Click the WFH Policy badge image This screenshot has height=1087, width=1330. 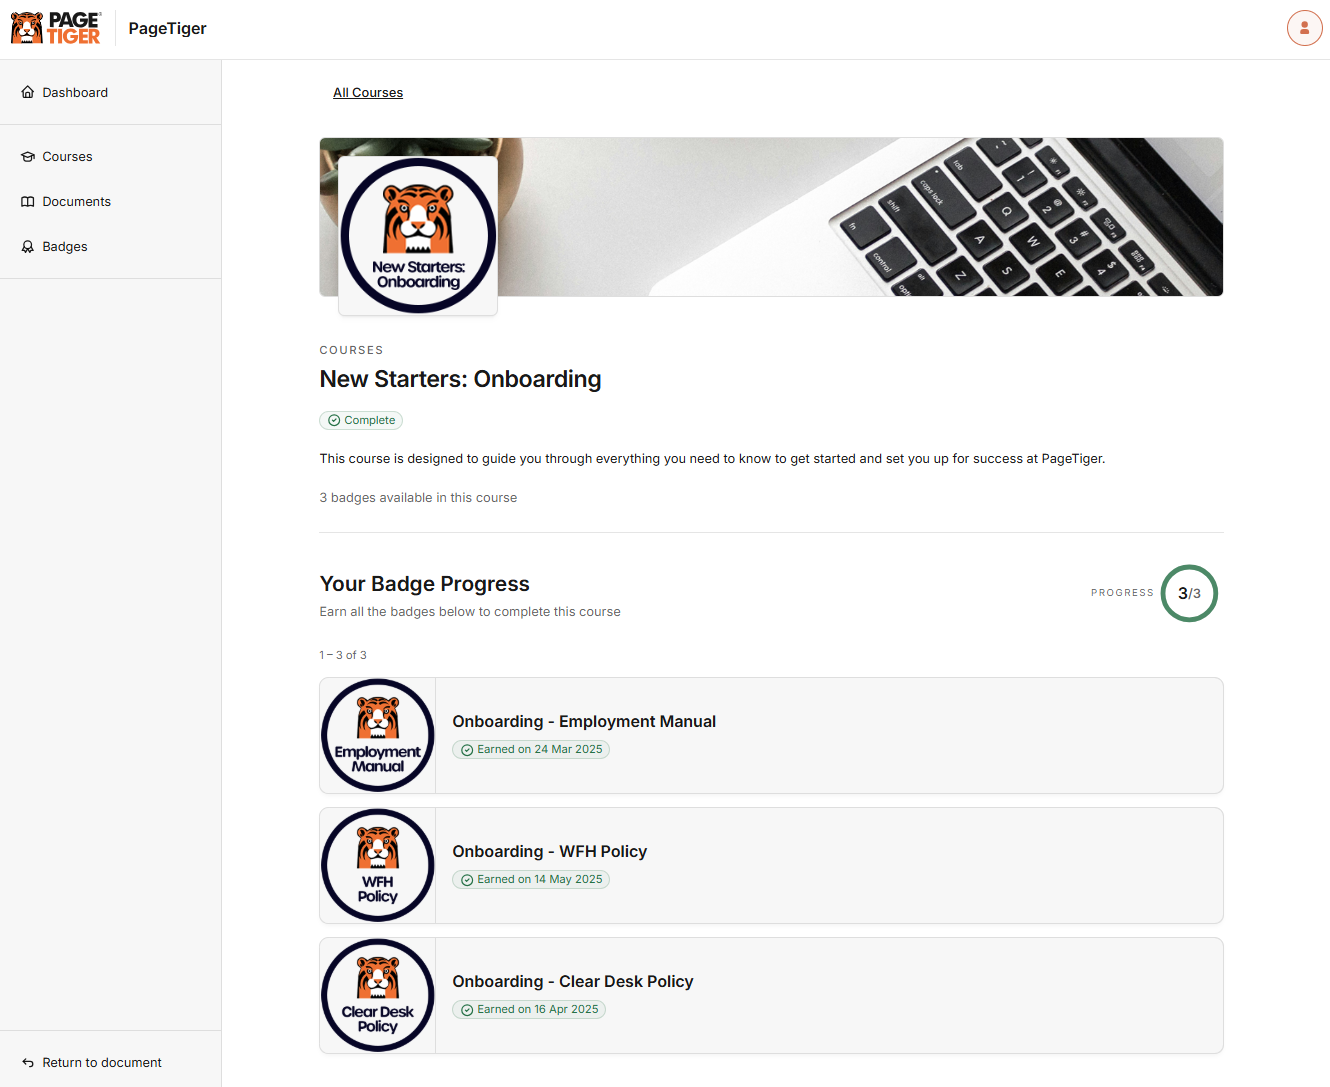(x=378, y=866)
